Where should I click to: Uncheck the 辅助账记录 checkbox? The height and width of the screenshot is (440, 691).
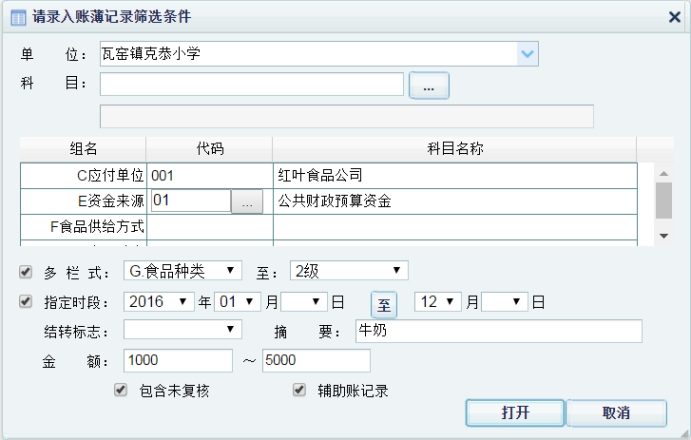(299, 390)
